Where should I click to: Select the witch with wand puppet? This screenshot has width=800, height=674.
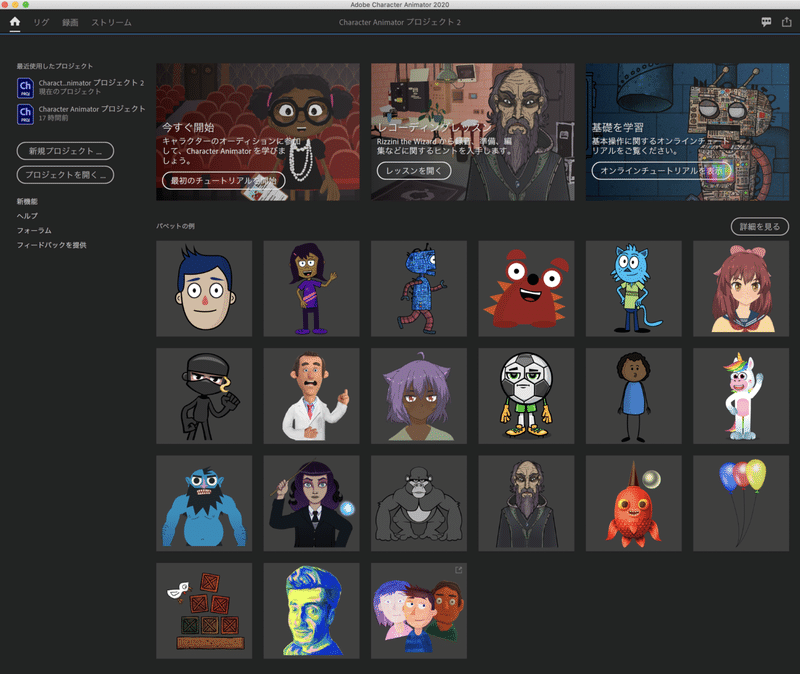311,504
